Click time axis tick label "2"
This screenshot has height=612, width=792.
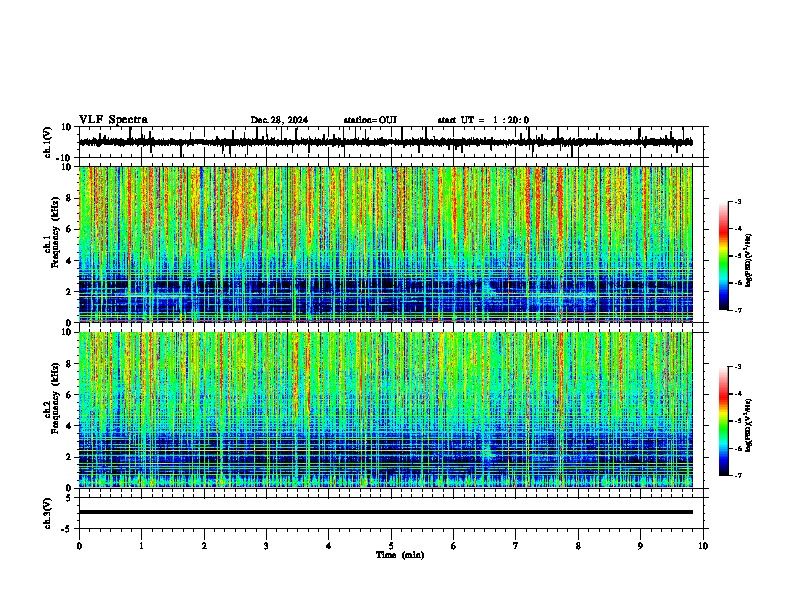point(204,546)
